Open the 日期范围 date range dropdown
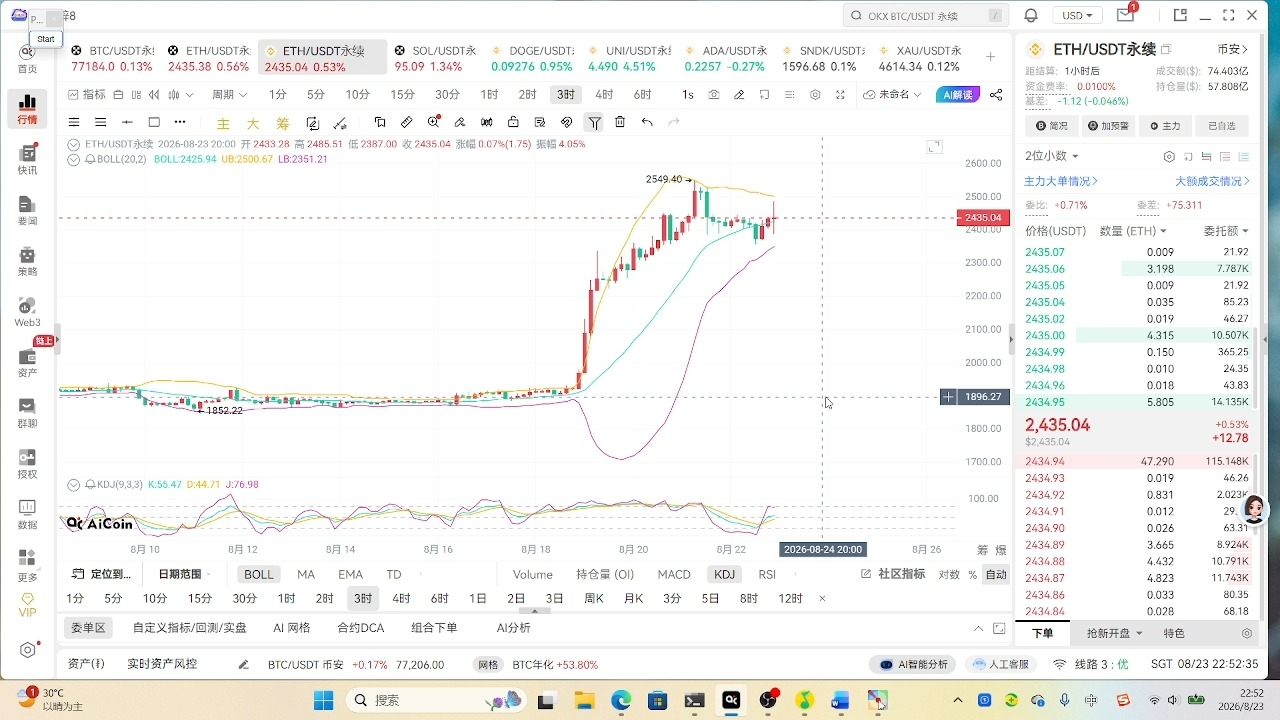 (x=185, y=574)
